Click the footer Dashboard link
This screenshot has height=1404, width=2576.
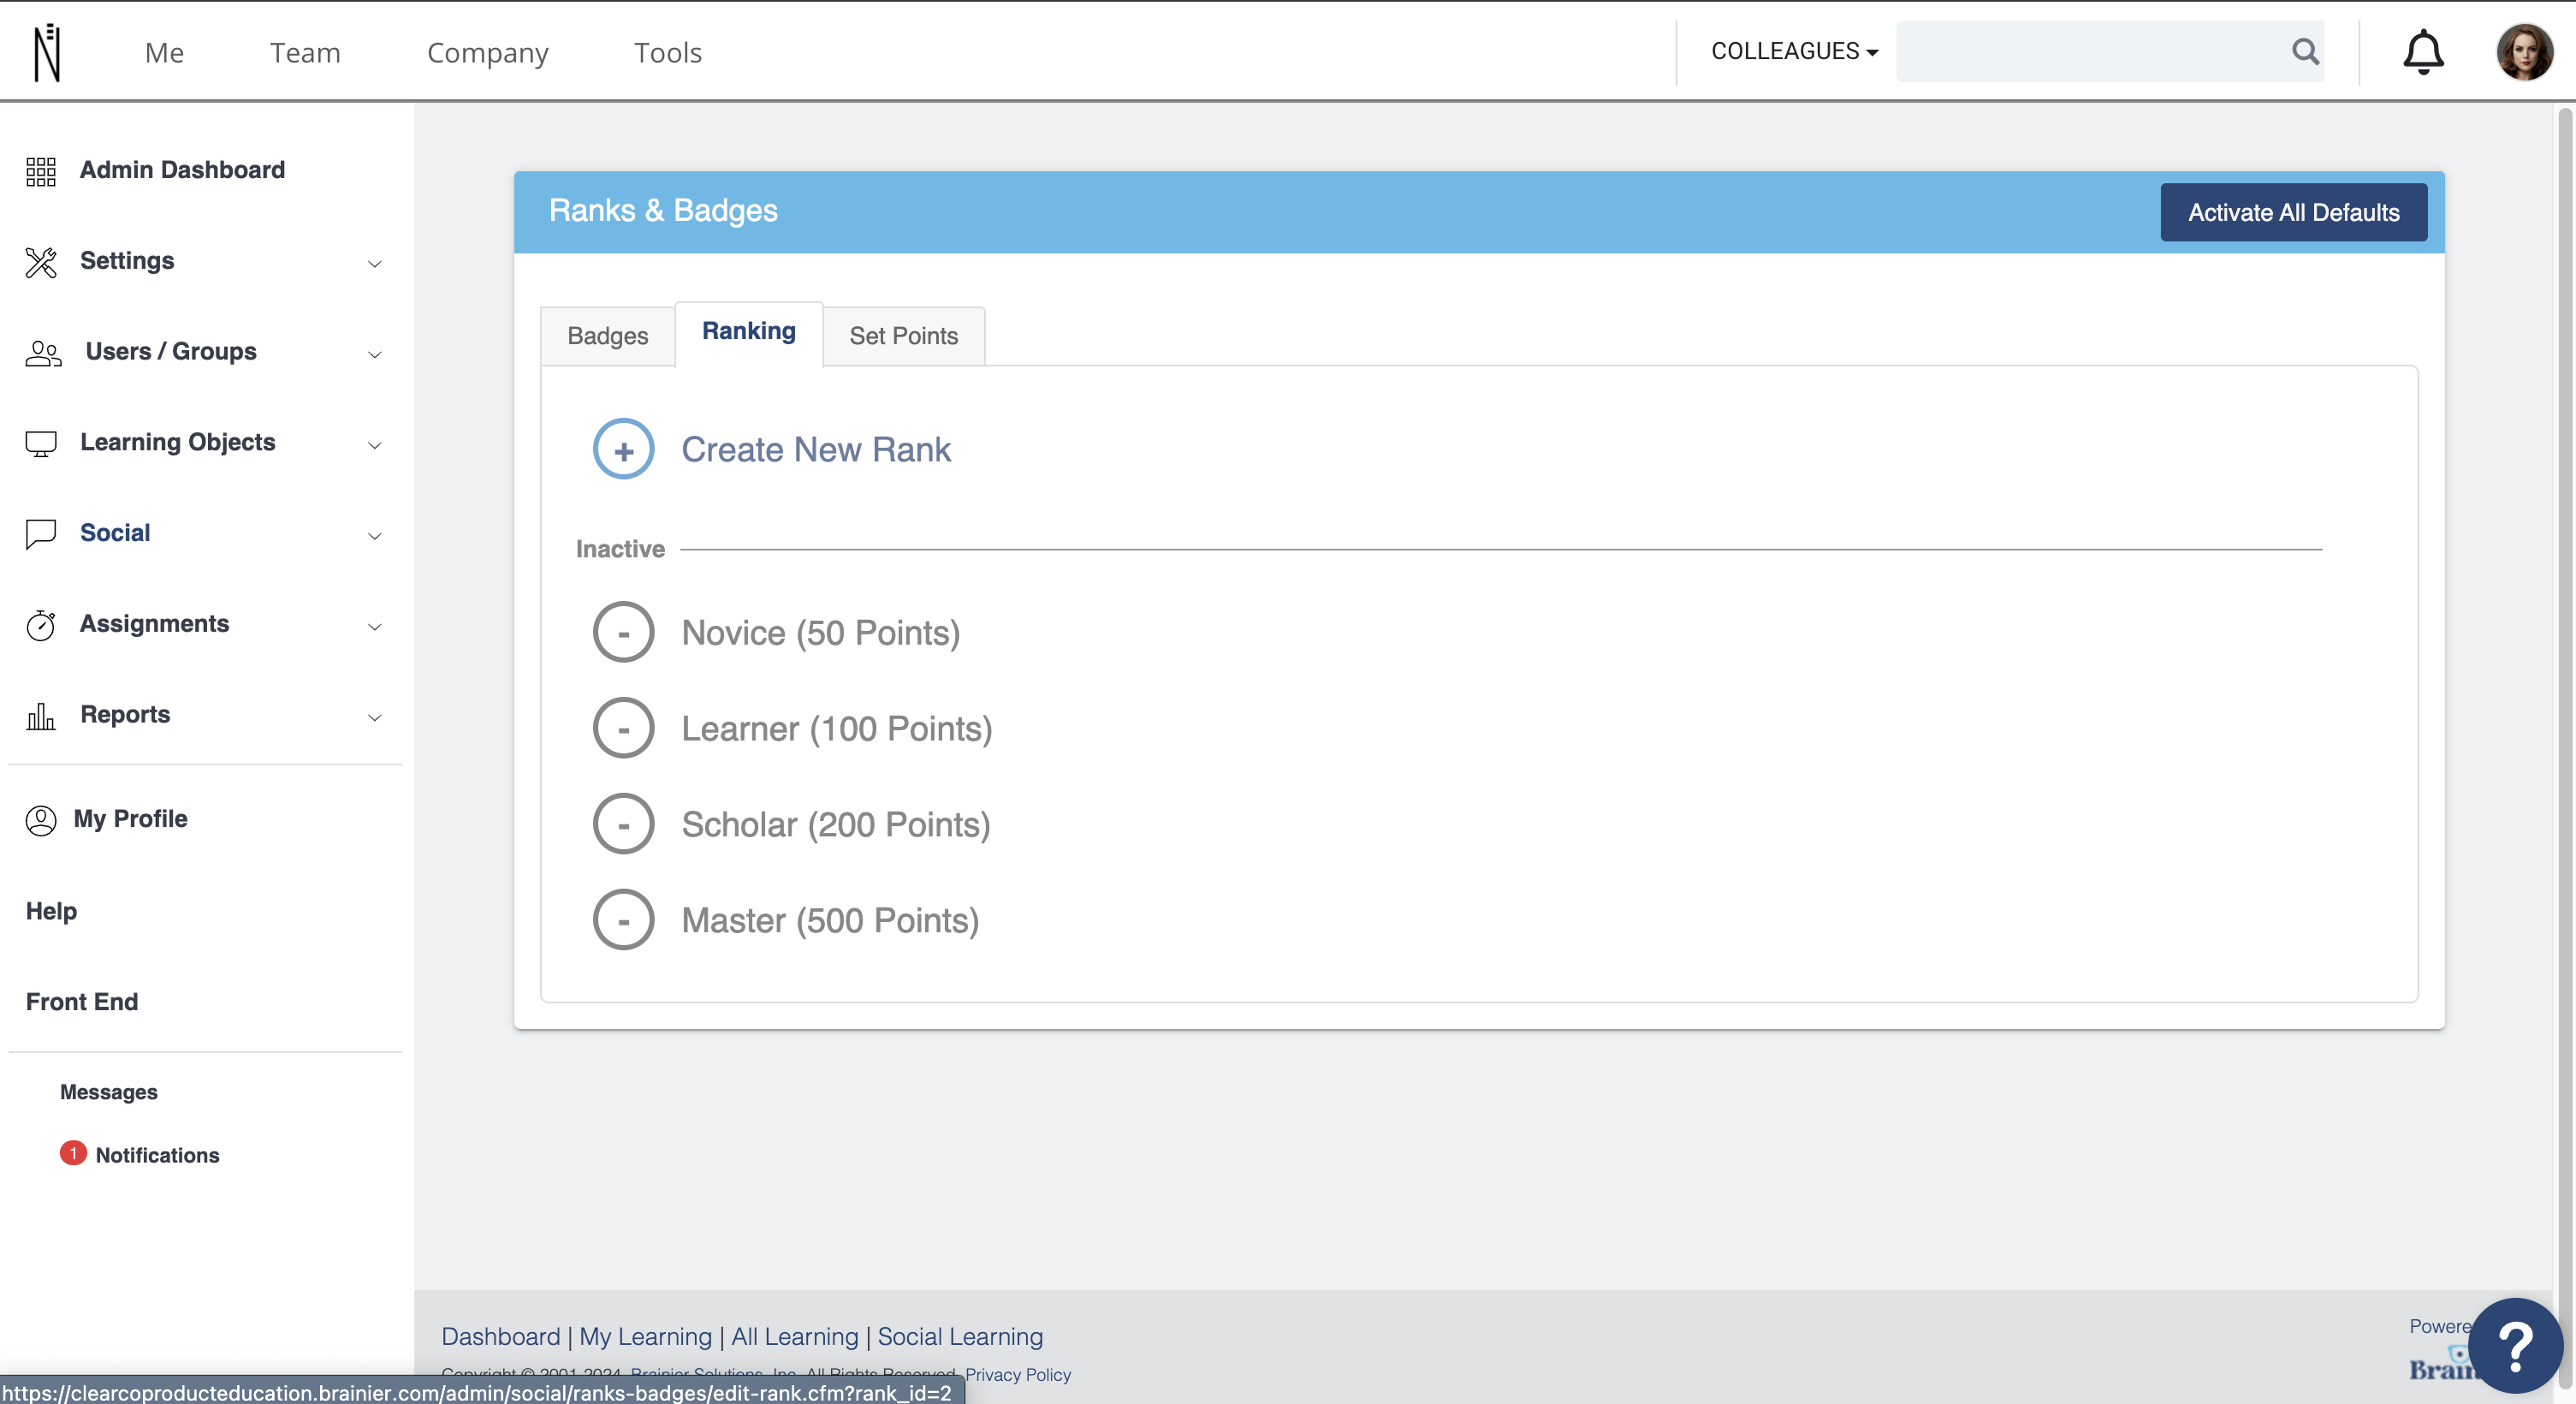(x=501, y=1337)
